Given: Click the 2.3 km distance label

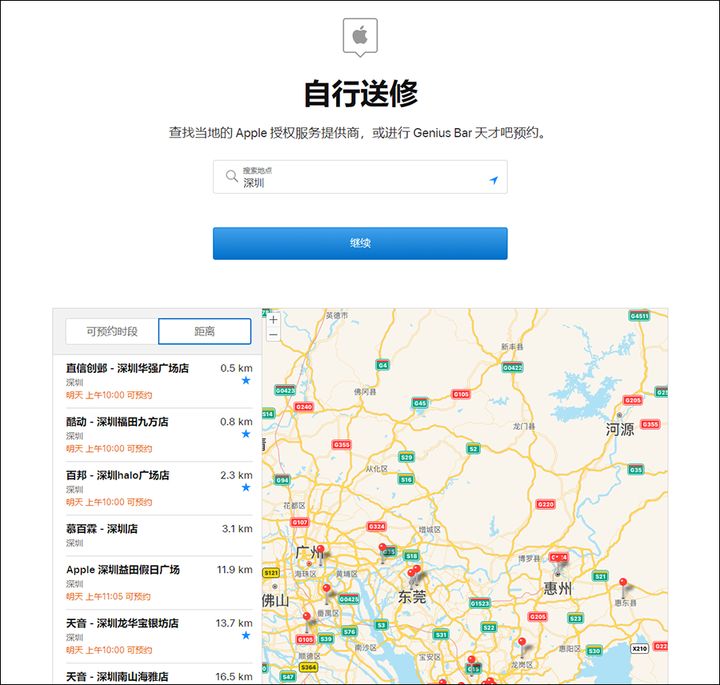Looking at the screenshot, I should tap(236, 475).
